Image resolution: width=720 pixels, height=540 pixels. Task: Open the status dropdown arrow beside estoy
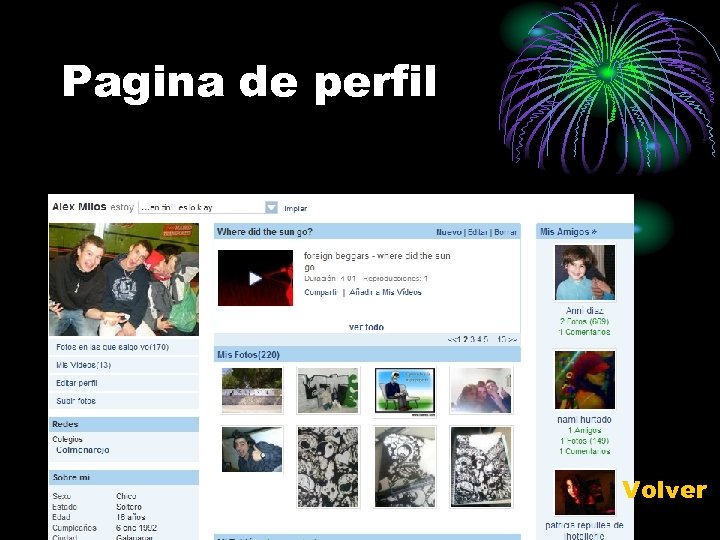[x=271, y=208]
